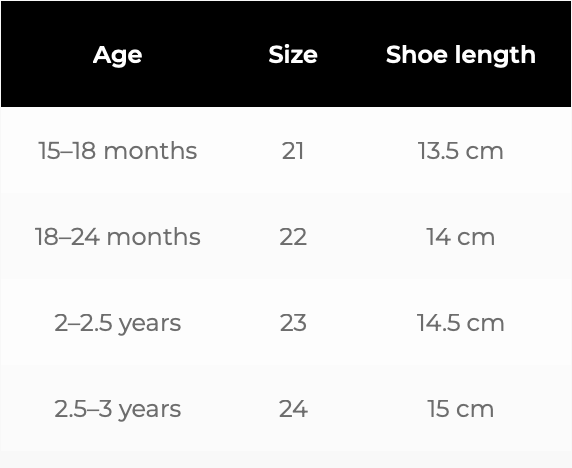Viewport: 572px width, 468px height.
Task: Select the 14 cm shoe length cell
Action: click(x=461, y=237)
